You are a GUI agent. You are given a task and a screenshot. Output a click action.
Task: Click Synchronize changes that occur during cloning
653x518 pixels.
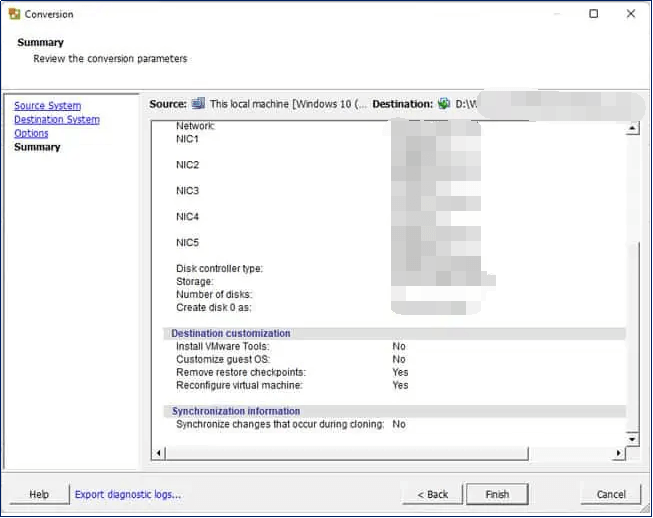[x=280, y=424]
